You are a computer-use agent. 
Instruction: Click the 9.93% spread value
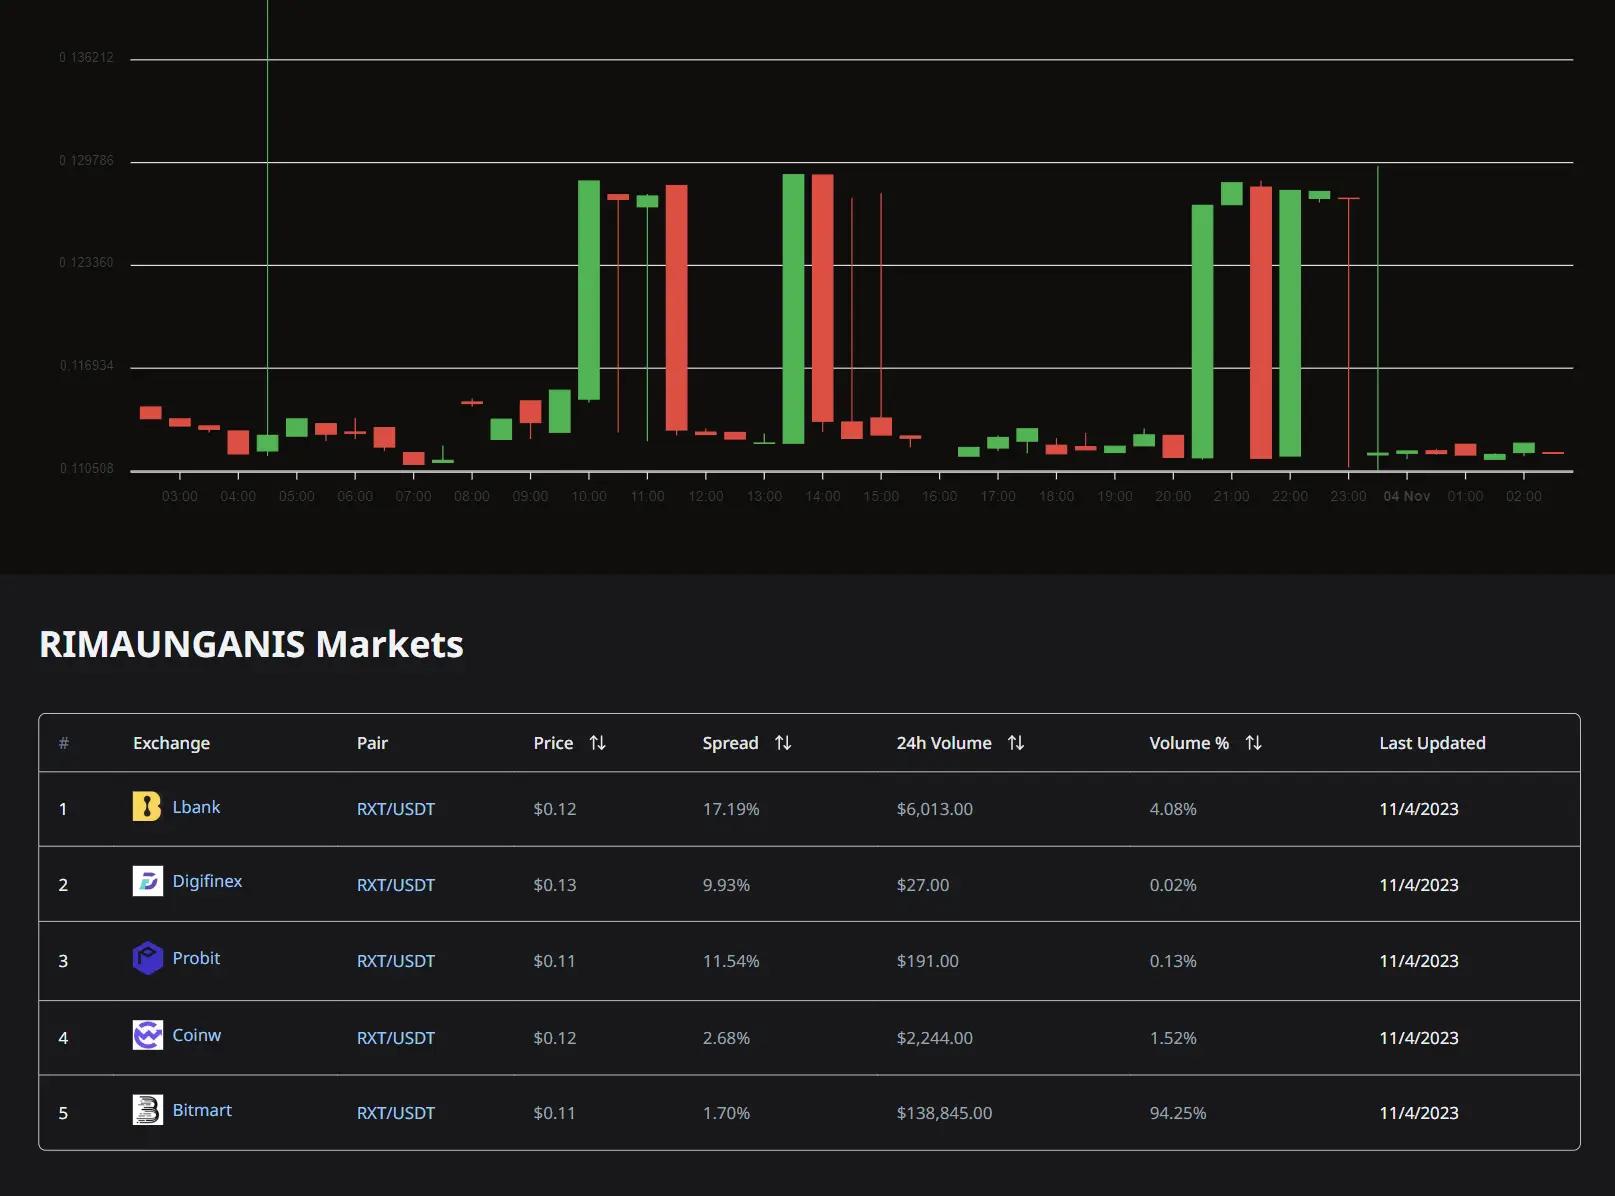[x=726, y=885]
